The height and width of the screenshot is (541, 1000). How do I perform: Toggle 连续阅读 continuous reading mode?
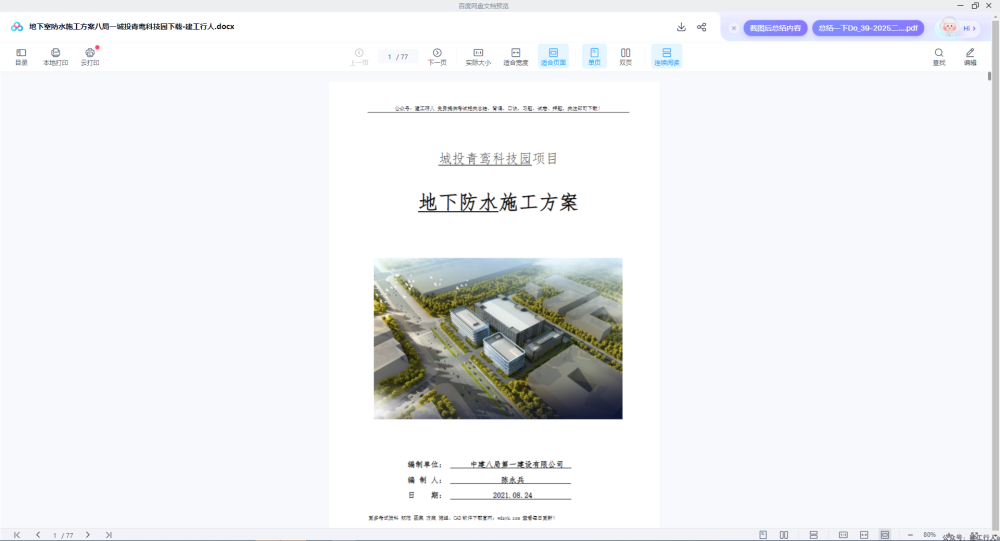coord(666,56)
